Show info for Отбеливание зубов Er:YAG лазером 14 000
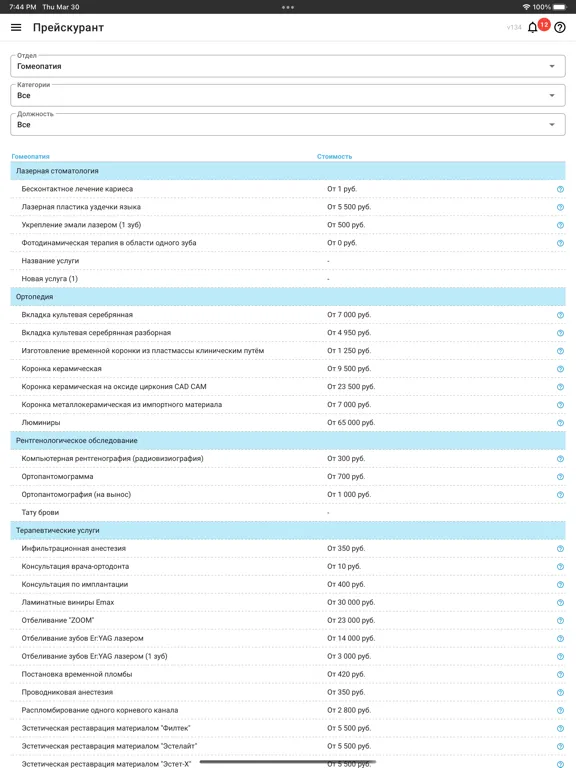 click(x=560, y=639)
